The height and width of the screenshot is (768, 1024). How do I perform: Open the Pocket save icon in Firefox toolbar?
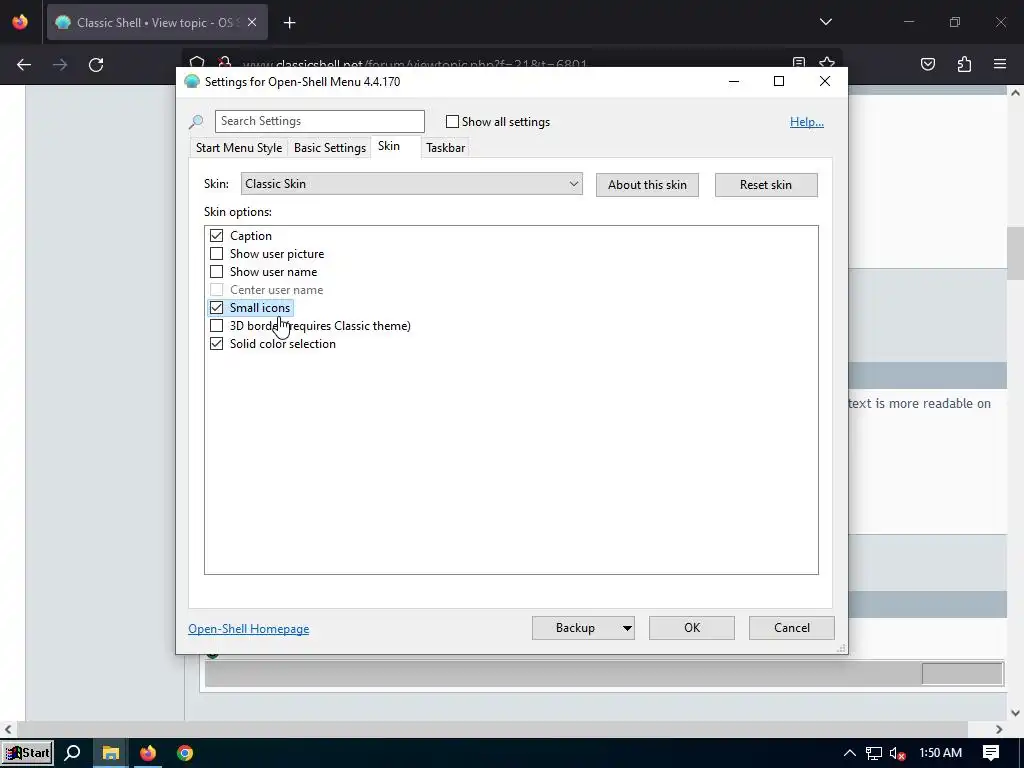pyautogui.click(x=928, y=64)
